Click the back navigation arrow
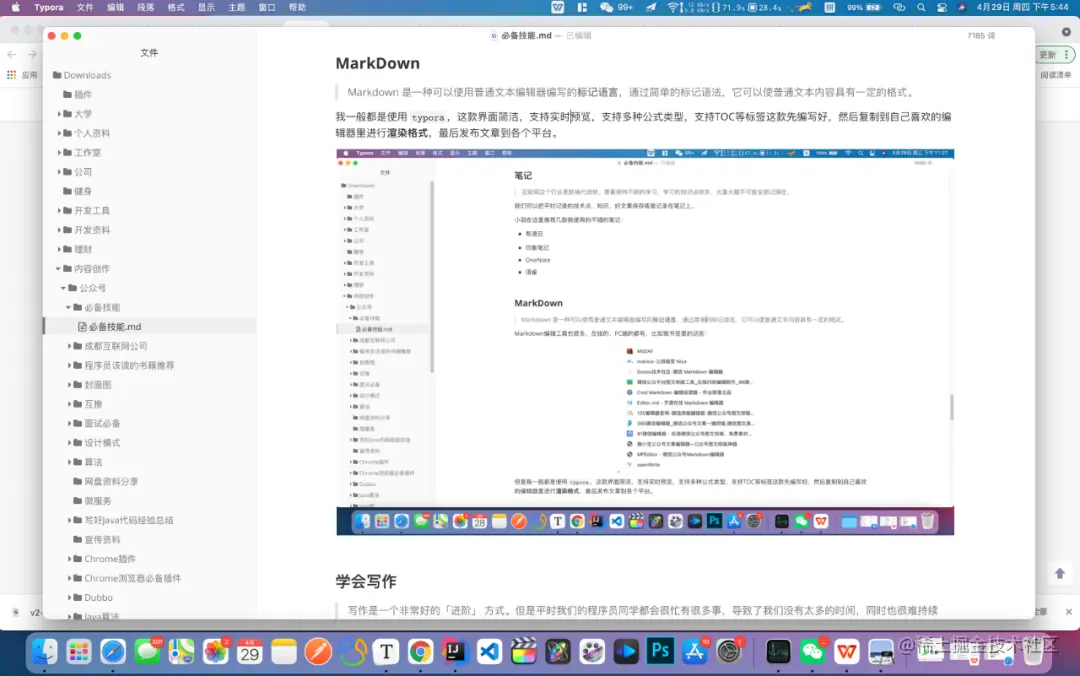 coord(11,56)
